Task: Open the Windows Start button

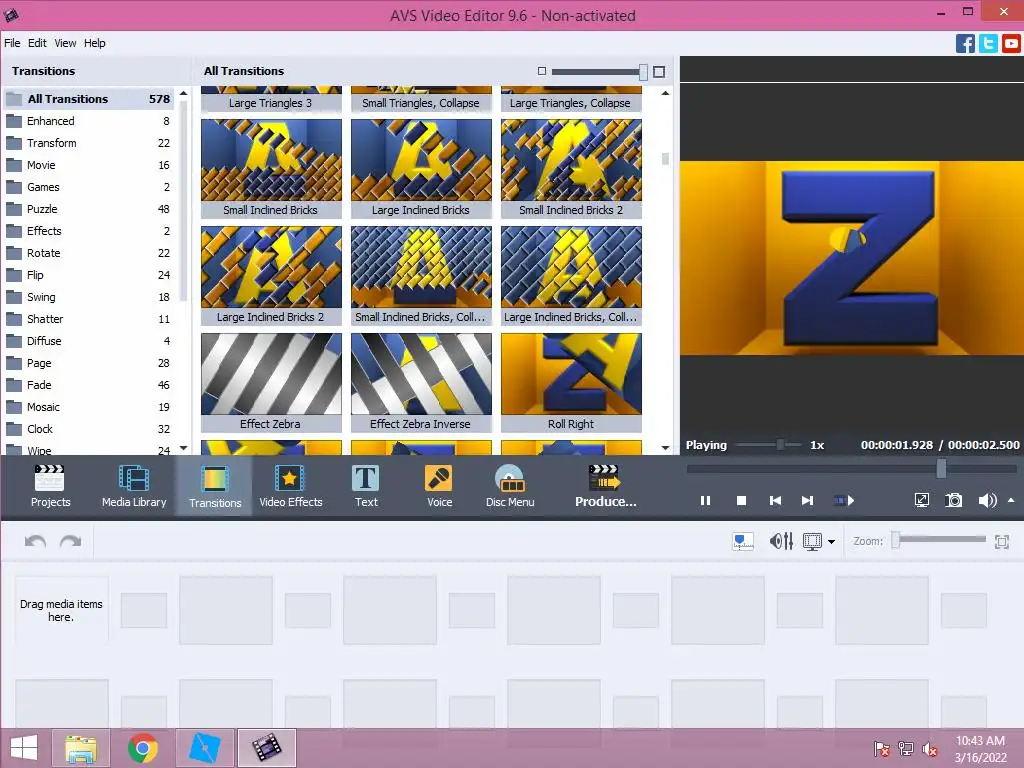Action: (x=24, y=748)
